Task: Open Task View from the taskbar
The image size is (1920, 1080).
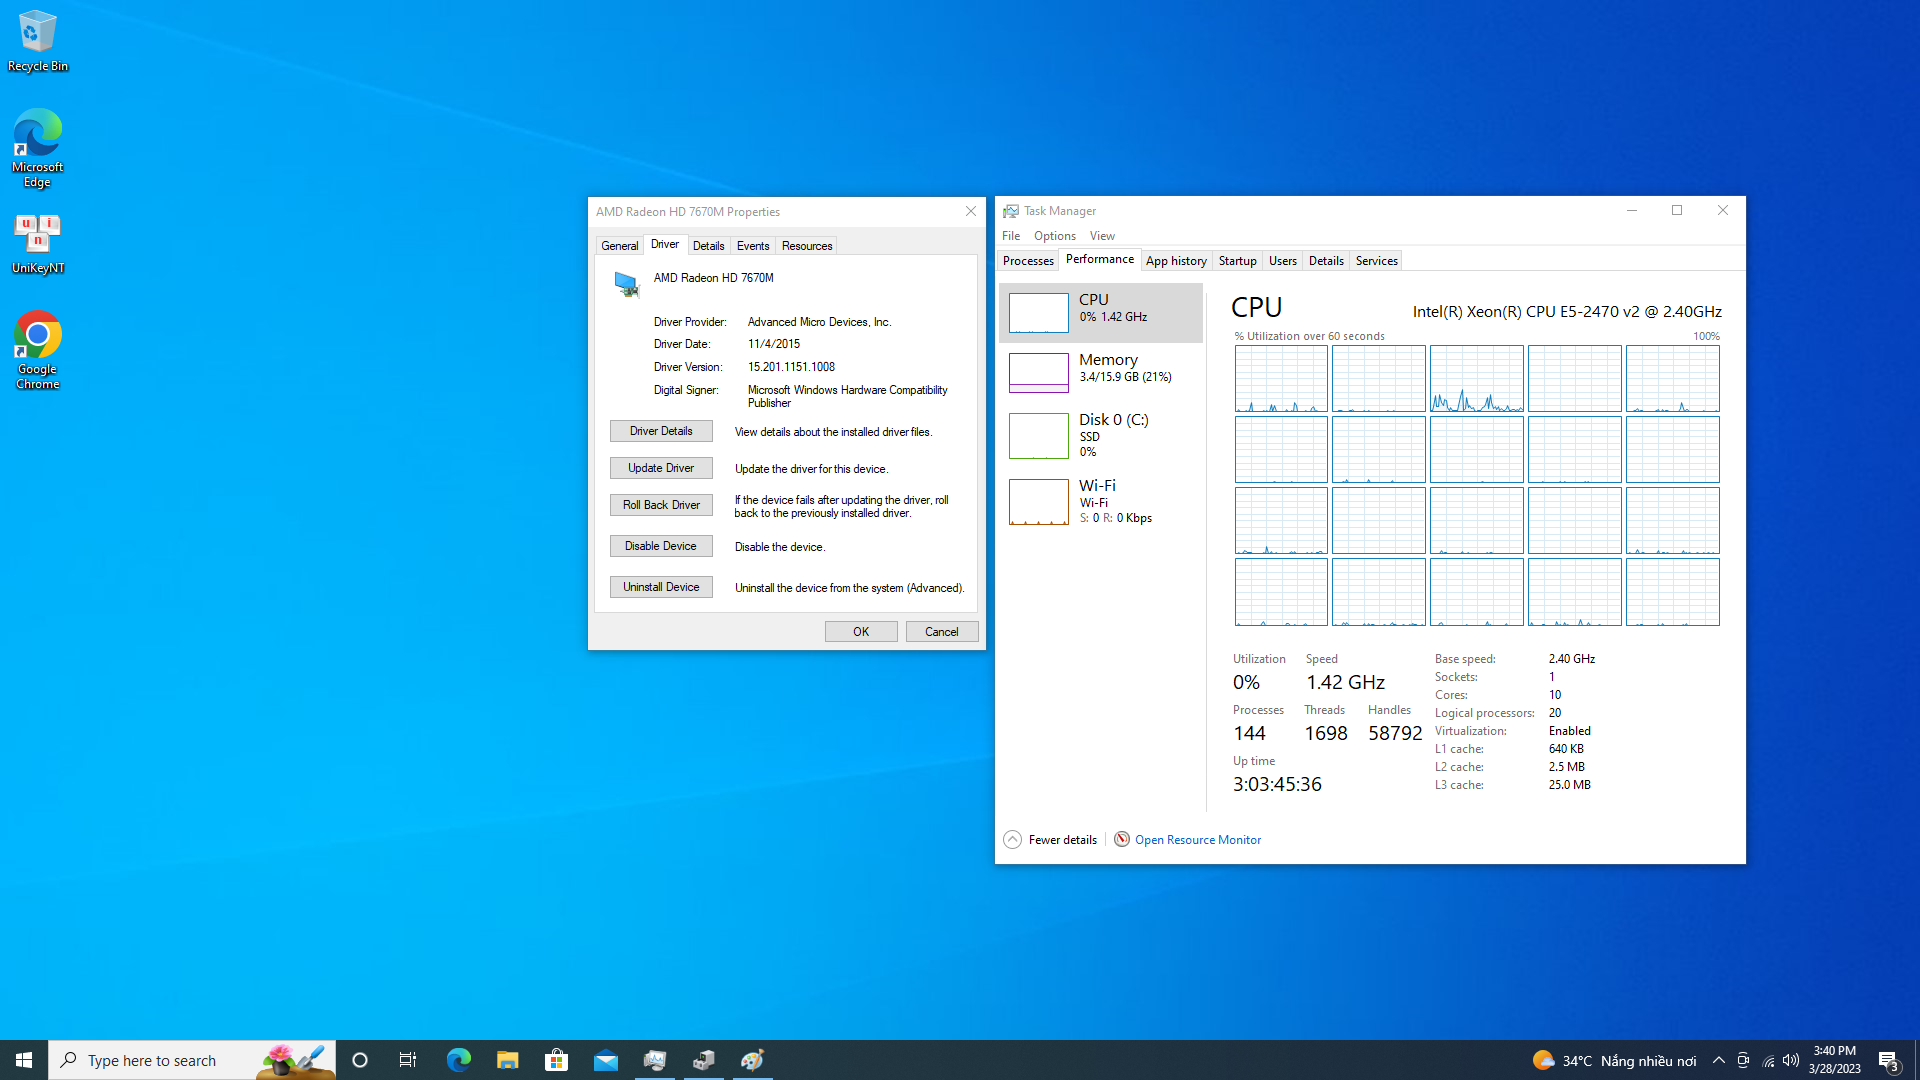Action: [x=408, y=1060]
